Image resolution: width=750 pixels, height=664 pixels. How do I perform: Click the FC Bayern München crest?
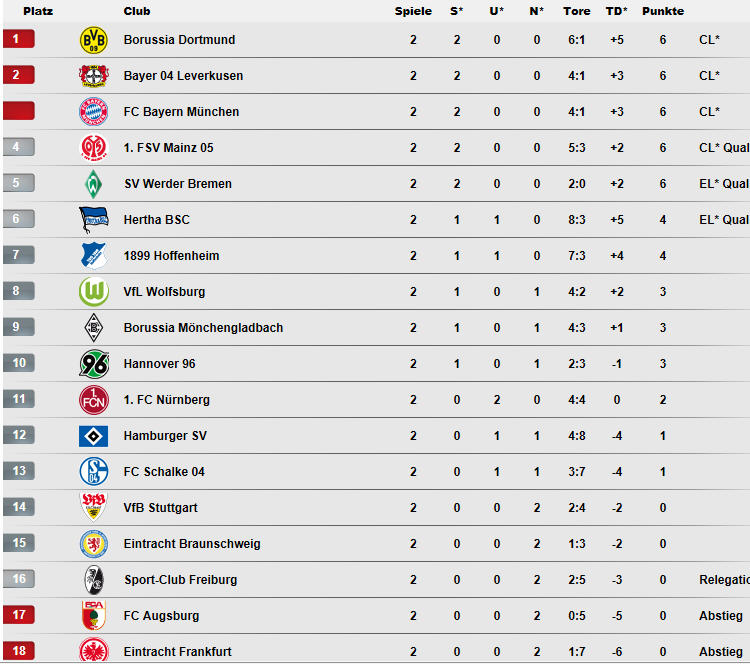[x=93, y=112]
